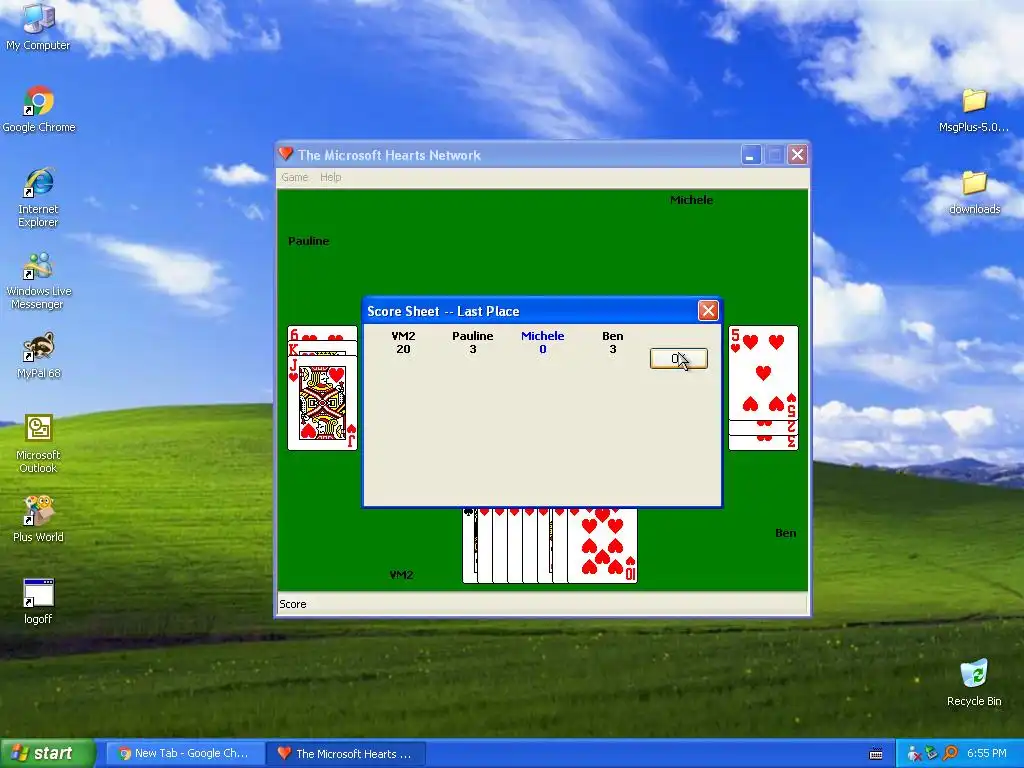Image resolution: width=1024 pixels, height=768 pixels.
Task: Click the keyboard icon in taskbar
Action: pos(876,754)
